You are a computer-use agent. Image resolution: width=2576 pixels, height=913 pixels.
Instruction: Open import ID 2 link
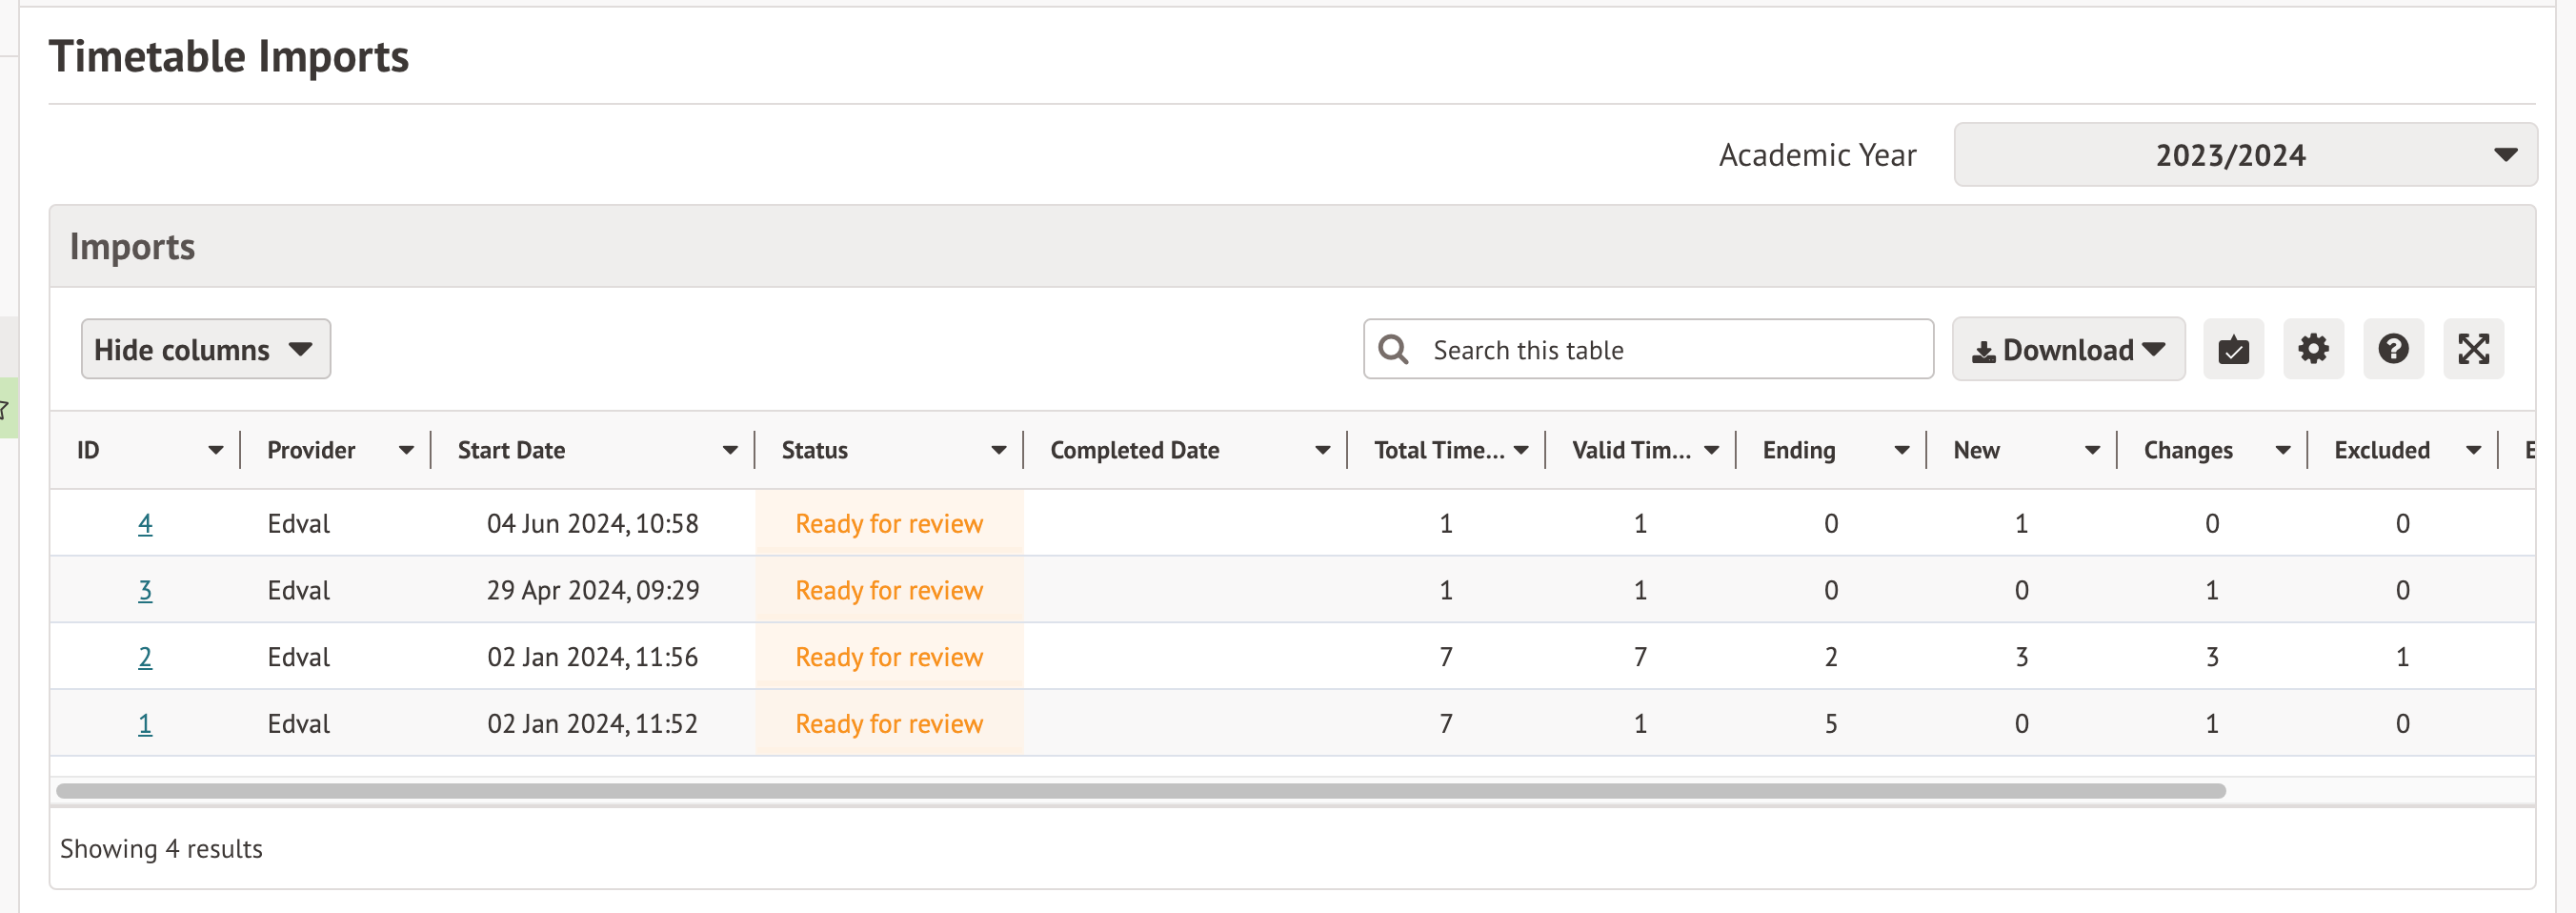pyautogui.click(x=145, y=657)
